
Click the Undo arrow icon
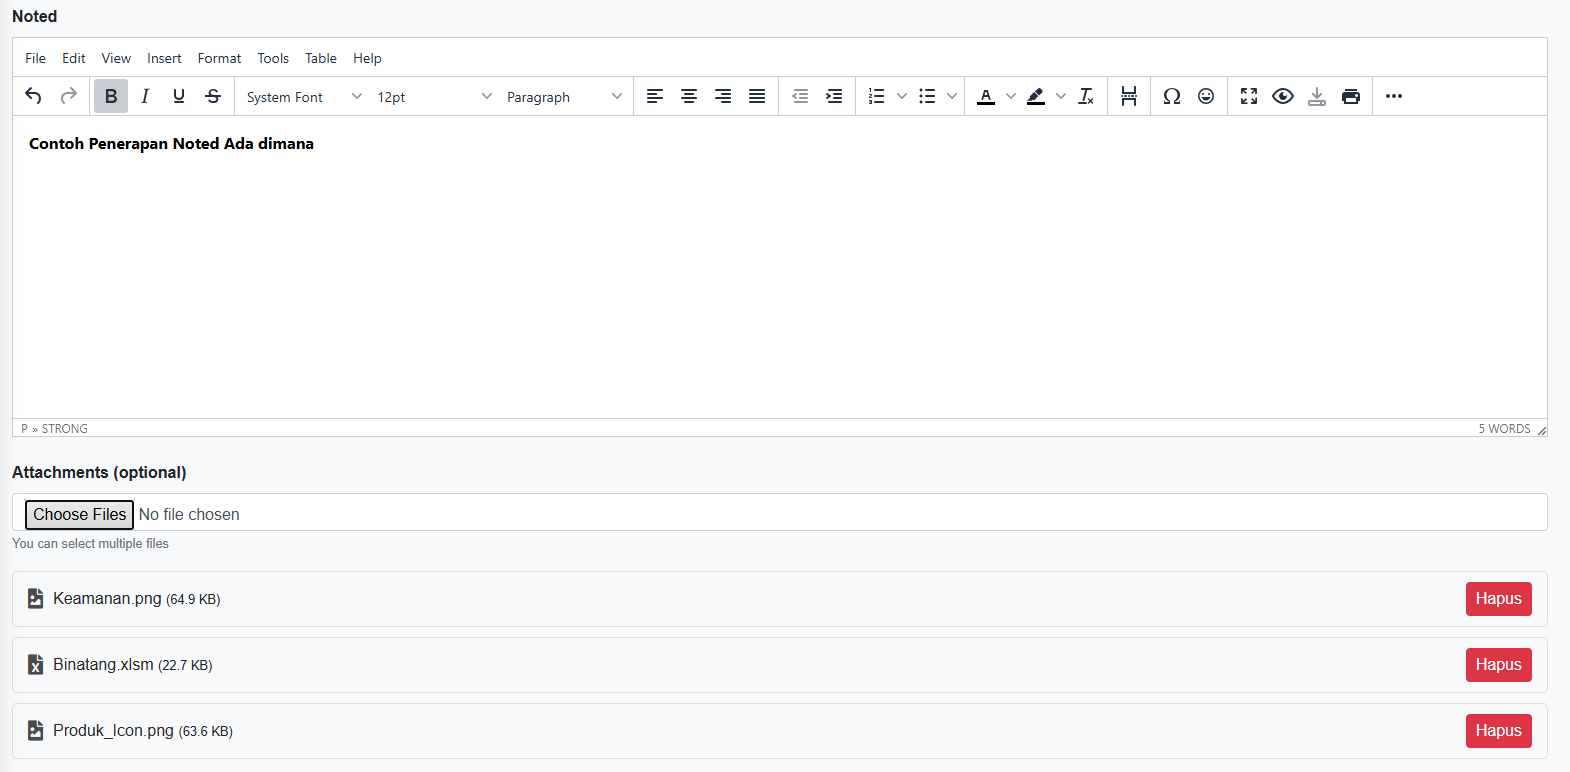point(33,96)
